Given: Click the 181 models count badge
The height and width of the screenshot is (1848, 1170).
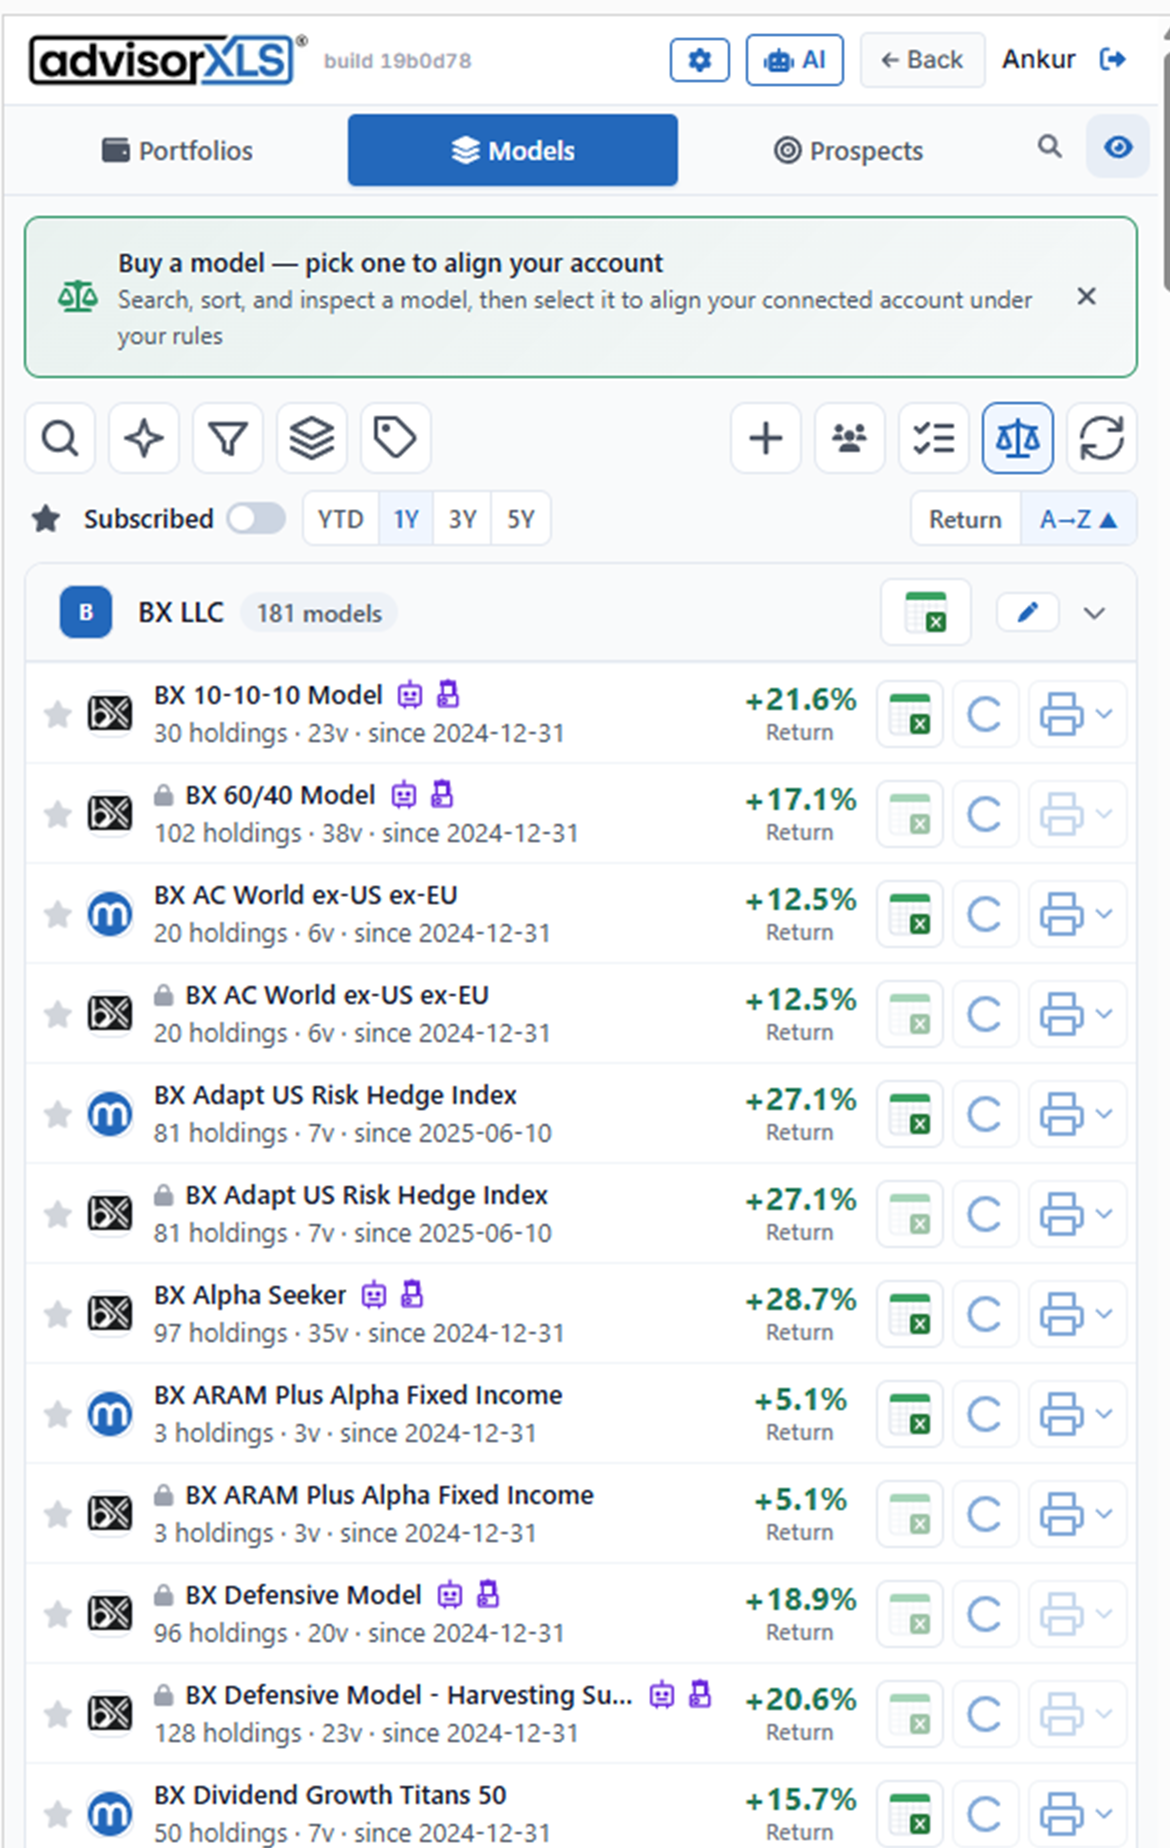Looking at the screenshot, I should (319, 613).
